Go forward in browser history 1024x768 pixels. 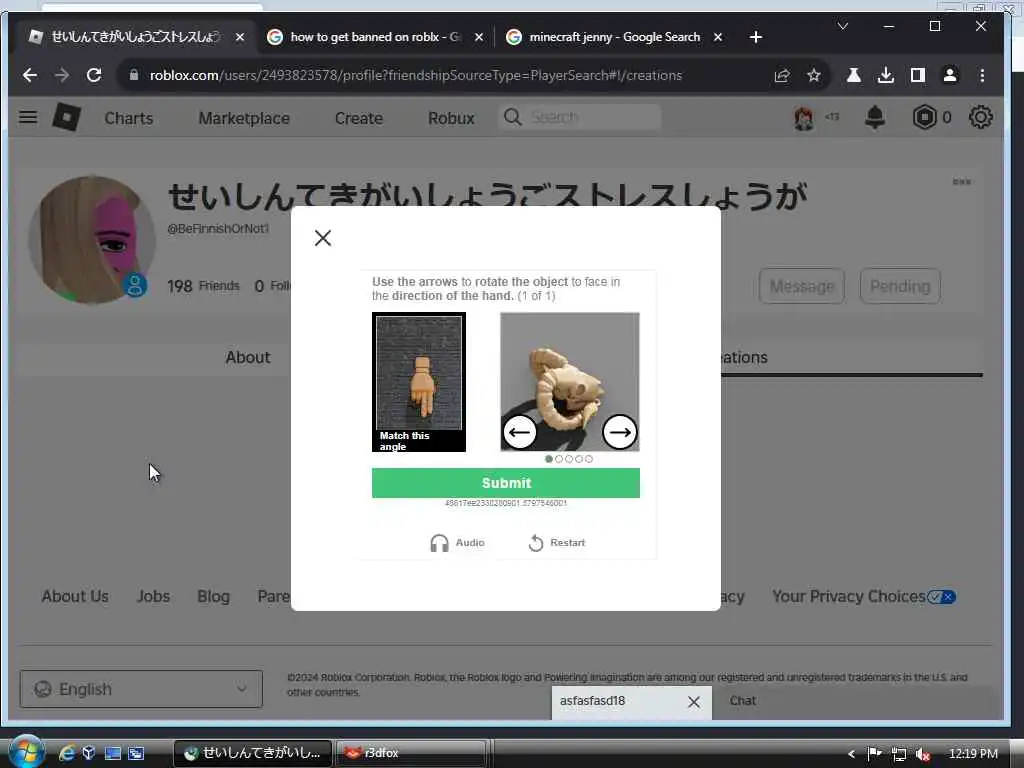61,75
